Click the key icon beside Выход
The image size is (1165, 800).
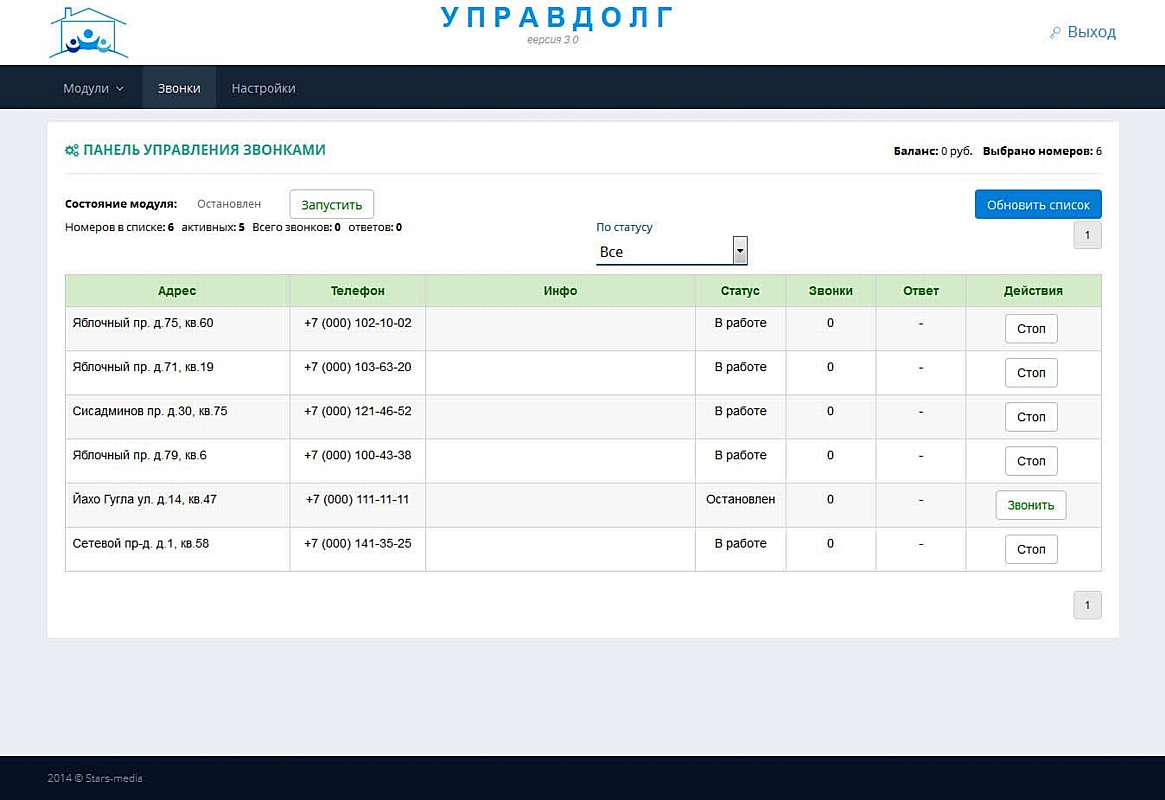point(1055,33)
